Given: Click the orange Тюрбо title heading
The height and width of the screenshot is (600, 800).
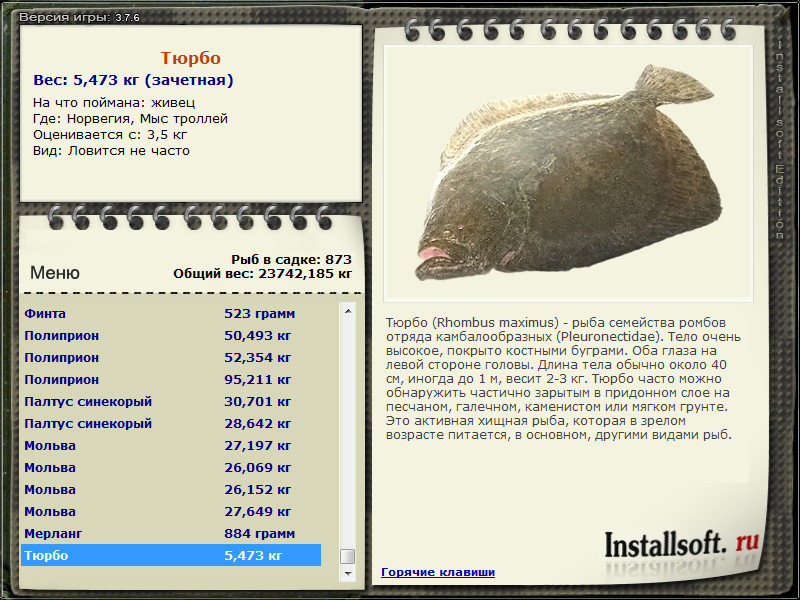Looking at the screenshot, I should pyautogui.click(x=191, y=58).
